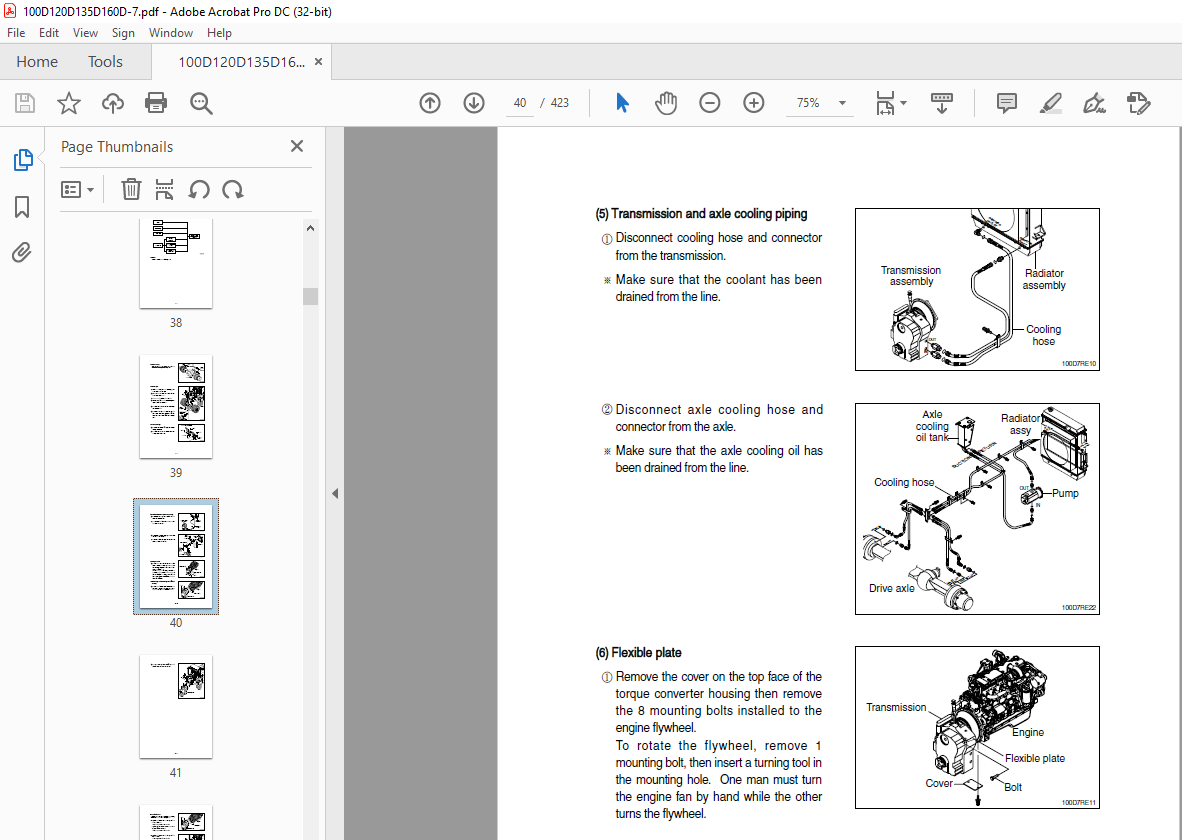Screen dimensions: 1182x840
Task: Open the File menu
Action: tap(16, 32)
